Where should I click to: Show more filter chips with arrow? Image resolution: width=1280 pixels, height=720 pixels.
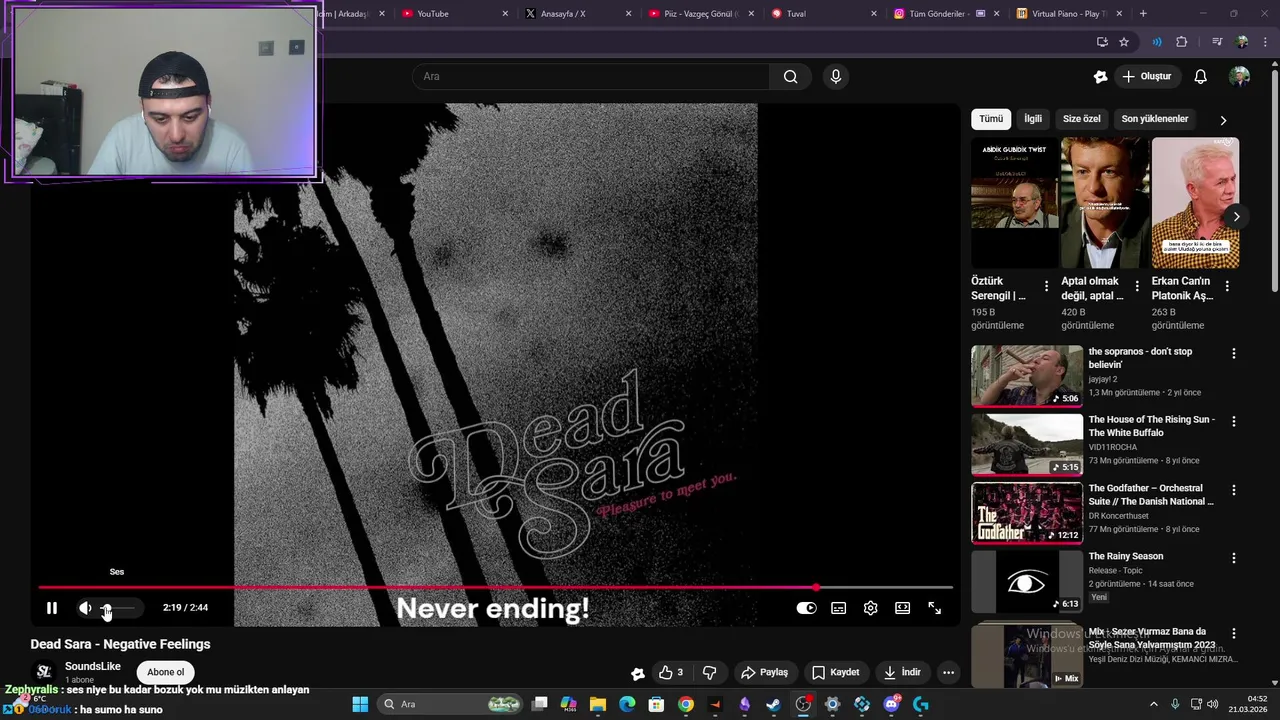click(x=1222, y=120)
